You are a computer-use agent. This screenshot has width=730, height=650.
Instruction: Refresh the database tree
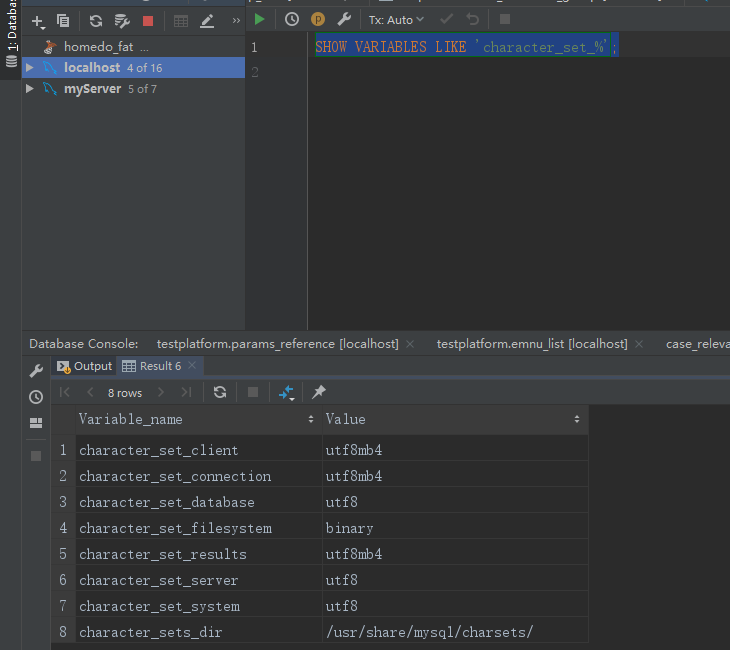pyautogui.click(x=96, y=20)
